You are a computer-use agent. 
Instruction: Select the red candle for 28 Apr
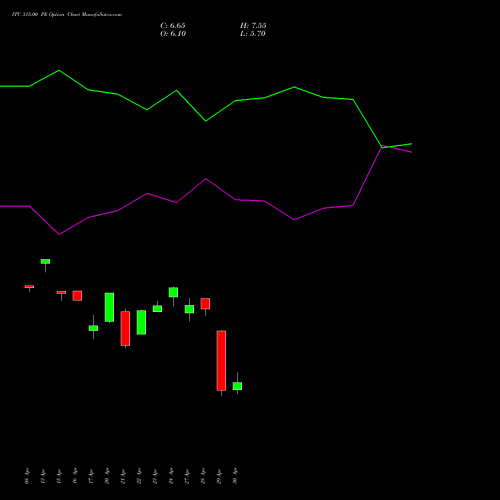pos(205,304)
